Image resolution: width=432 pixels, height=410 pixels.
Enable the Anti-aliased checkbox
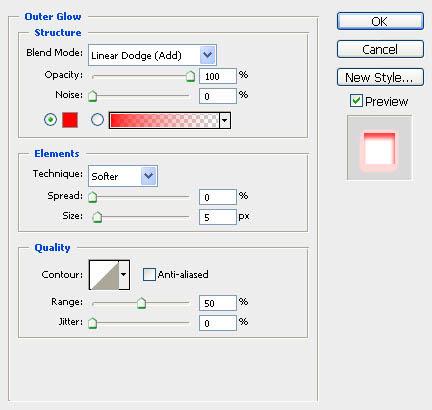click(x=149, y=275)
